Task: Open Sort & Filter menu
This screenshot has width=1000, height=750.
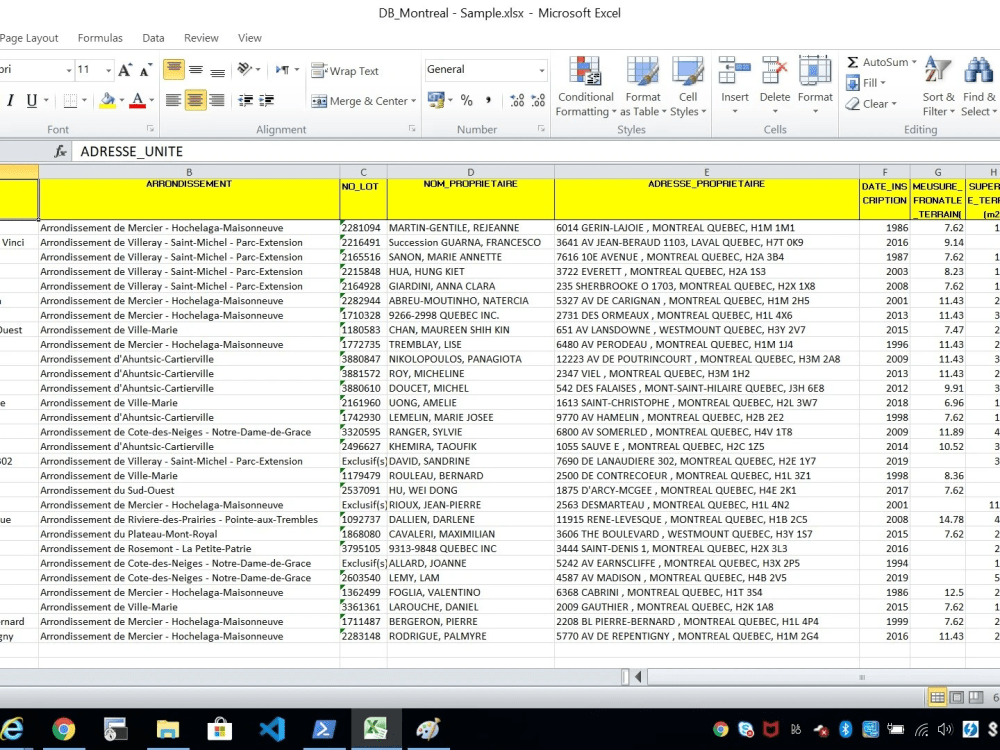Action: click(938, 87)
